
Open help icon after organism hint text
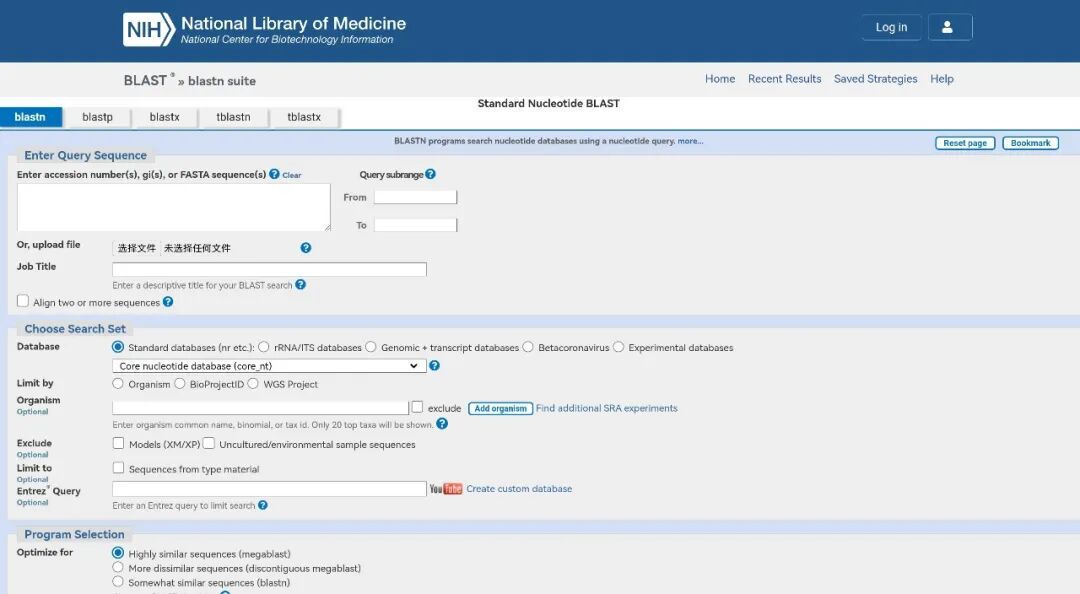(442, 424)
